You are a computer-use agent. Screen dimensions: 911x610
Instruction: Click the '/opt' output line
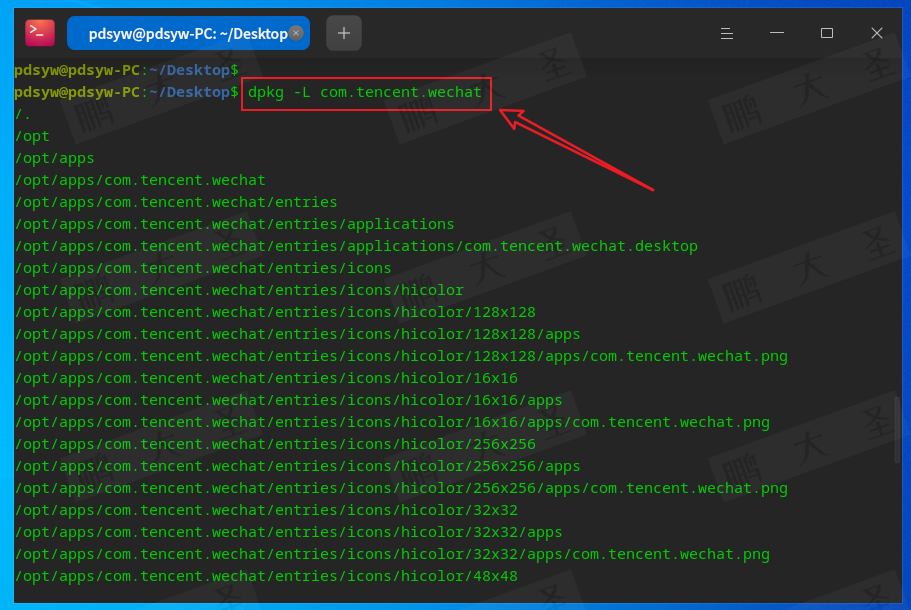[32, 137]
